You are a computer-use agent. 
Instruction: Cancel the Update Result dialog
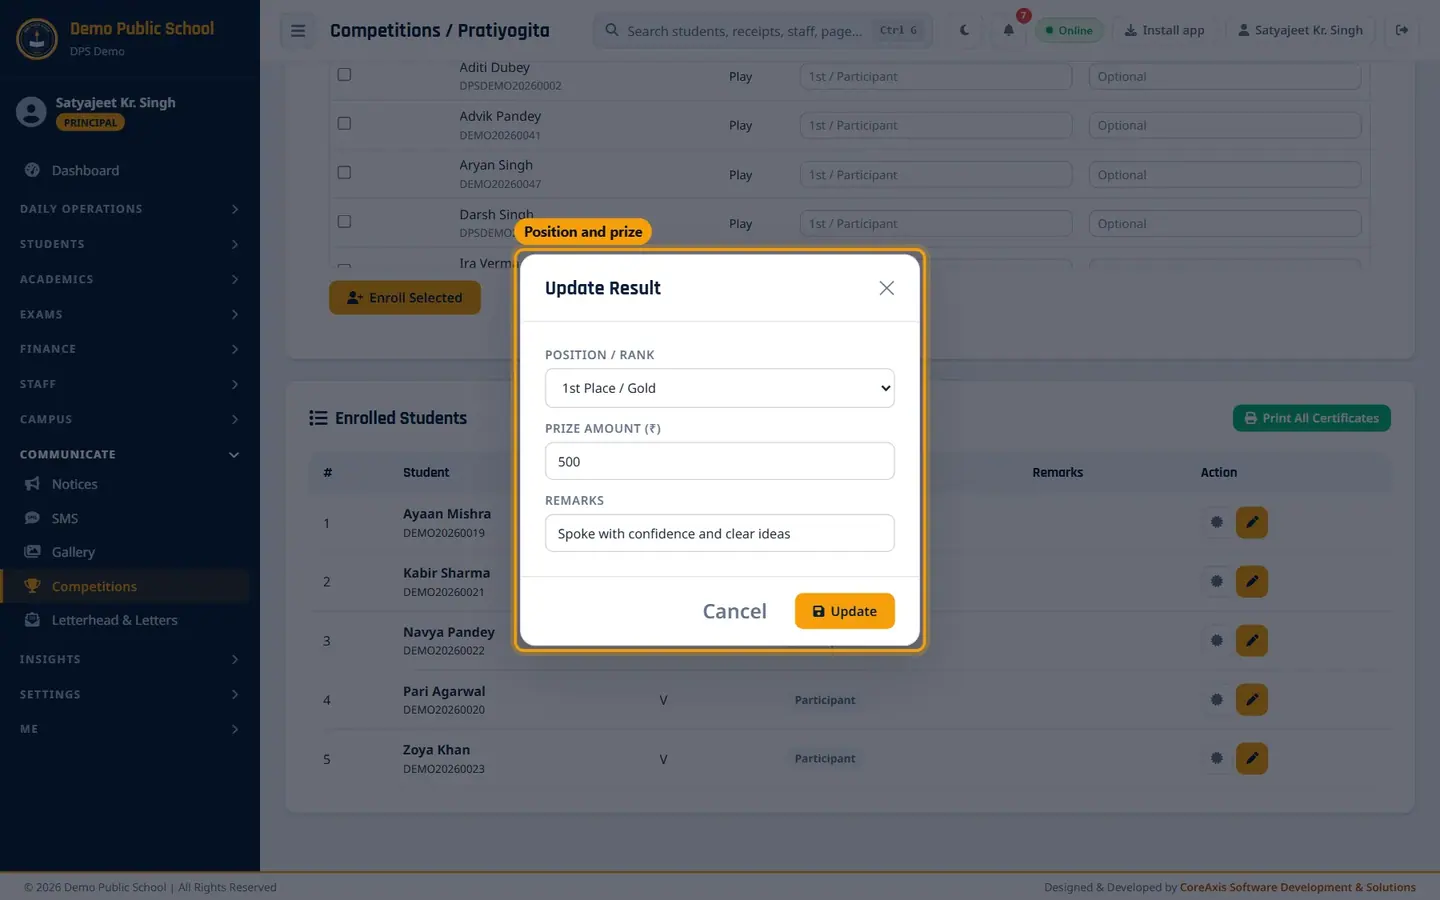734,611
